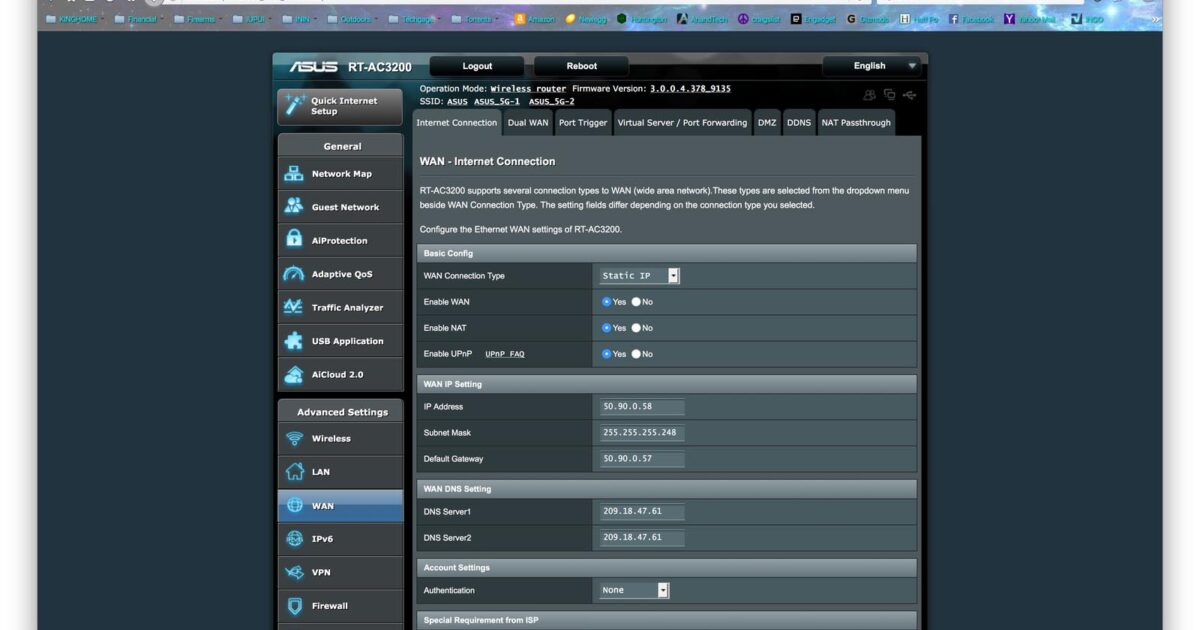Switch to the DMZ tab

pyautogui.click(x=767, y=123)
